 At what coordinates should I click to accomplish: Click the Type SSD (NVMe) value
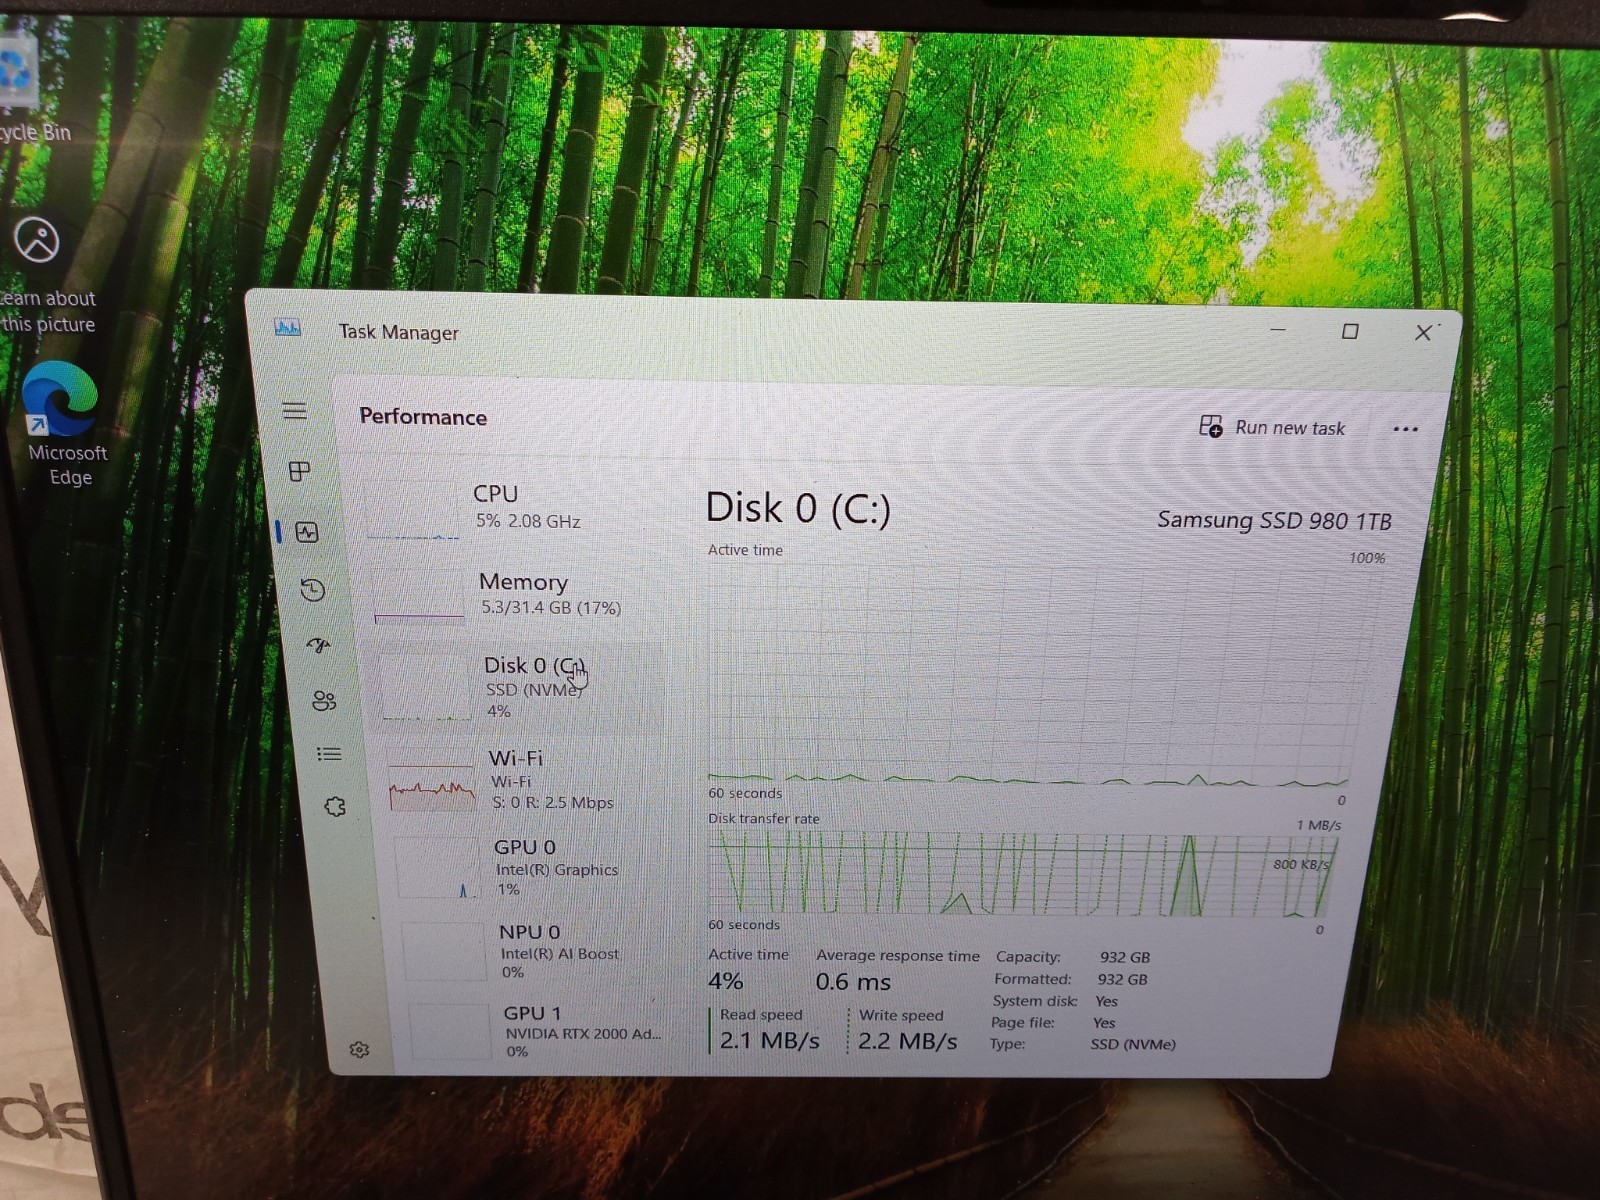point(1133,1044)
